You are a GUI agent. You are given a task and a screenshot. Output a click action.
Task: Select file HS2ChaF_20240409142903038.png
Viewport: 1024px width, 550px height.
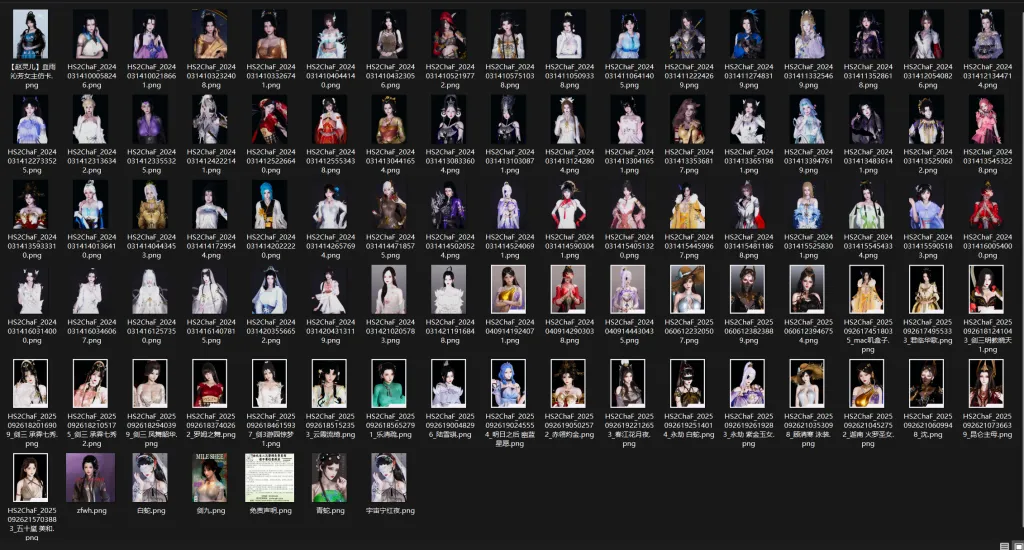[569, 290]
